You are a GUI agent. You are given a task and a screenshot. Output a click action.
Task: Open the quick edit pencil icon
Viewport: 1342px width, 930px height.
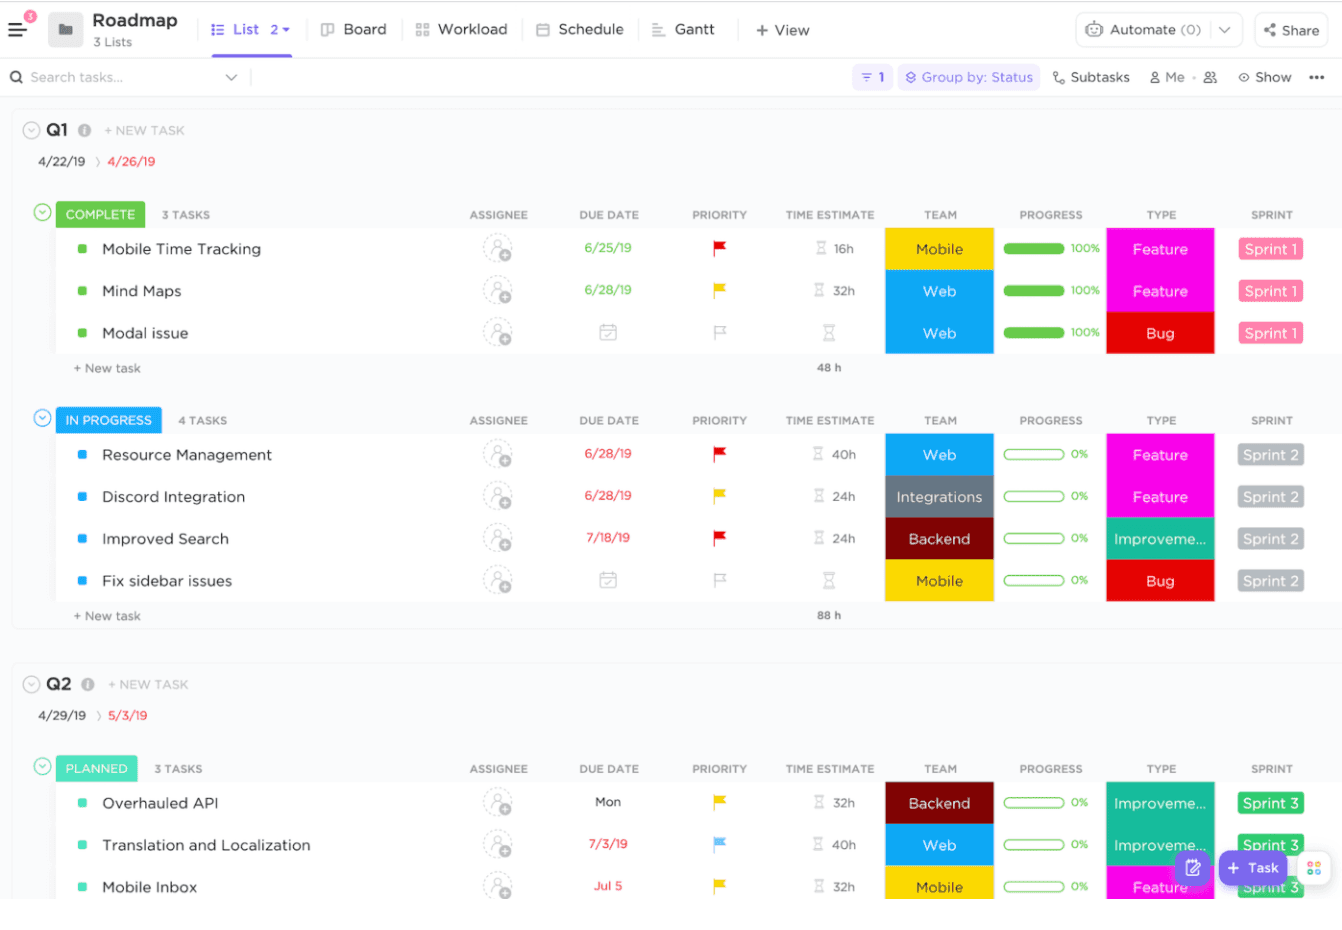point(1192,868)
